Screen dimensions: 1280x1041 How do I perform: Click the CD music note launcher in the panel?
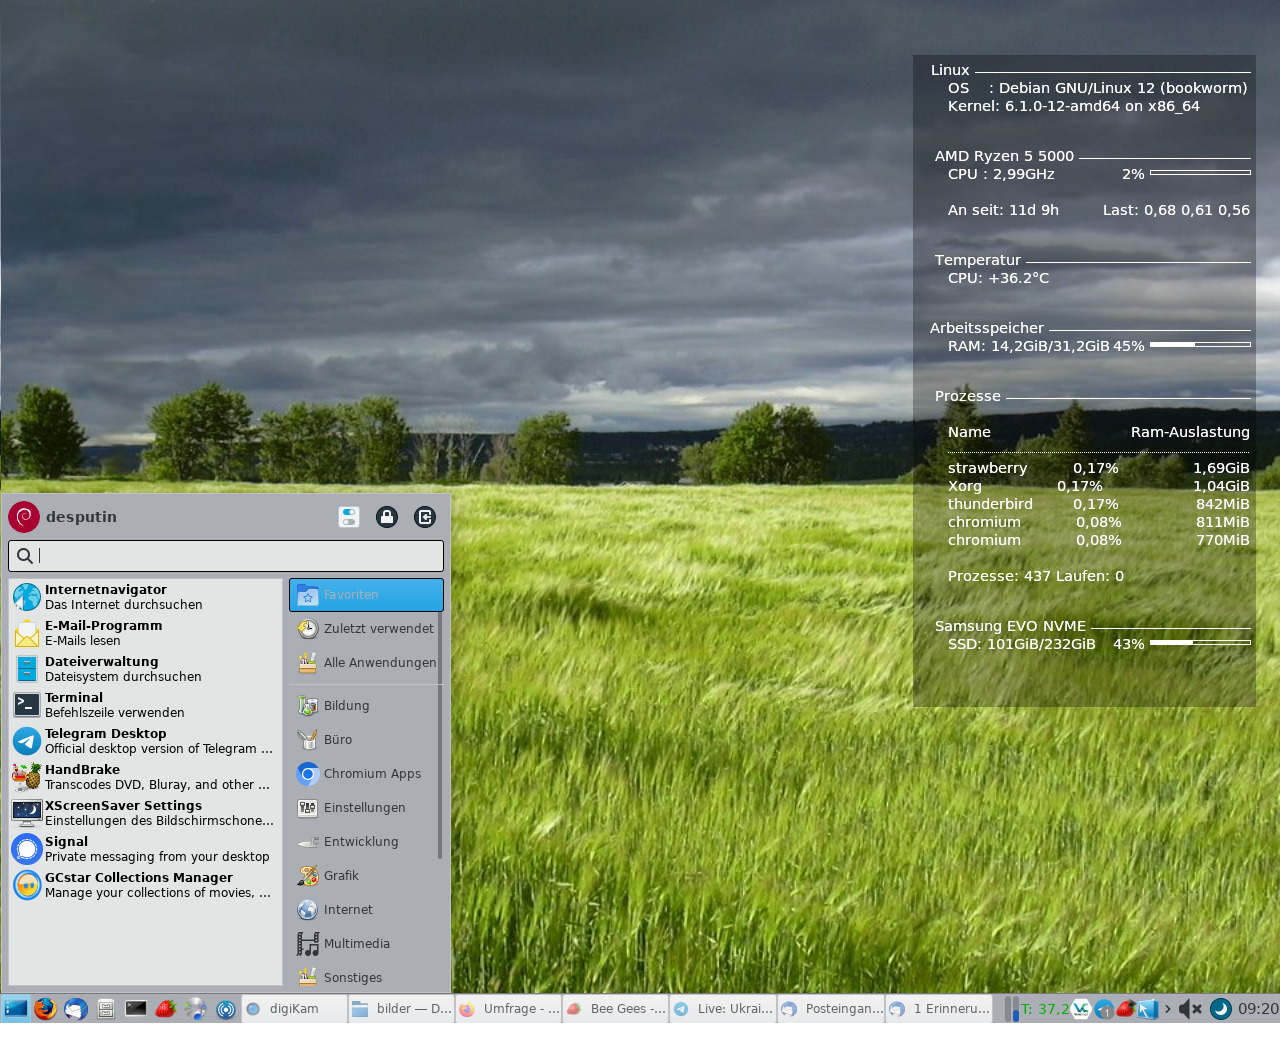tap(196, 1009)
